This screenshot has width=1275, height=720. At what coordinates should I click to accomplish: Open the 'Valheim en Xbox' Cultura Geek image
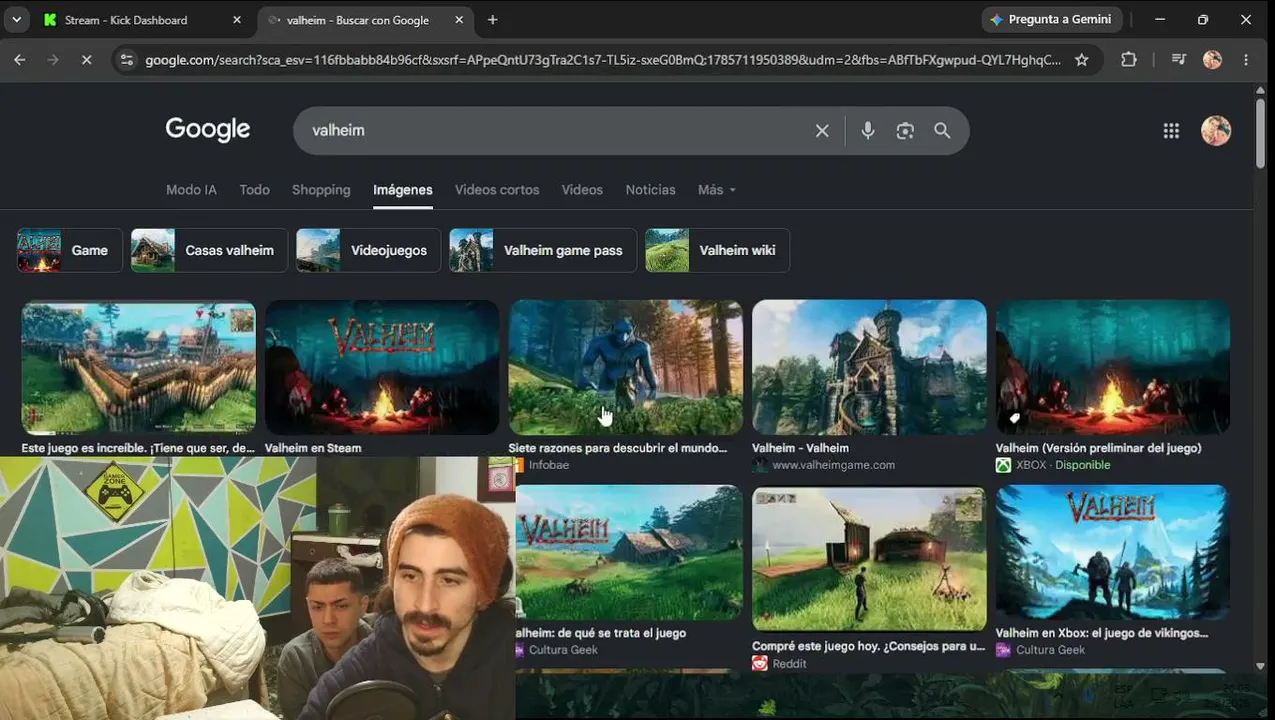click(1113, 552)
